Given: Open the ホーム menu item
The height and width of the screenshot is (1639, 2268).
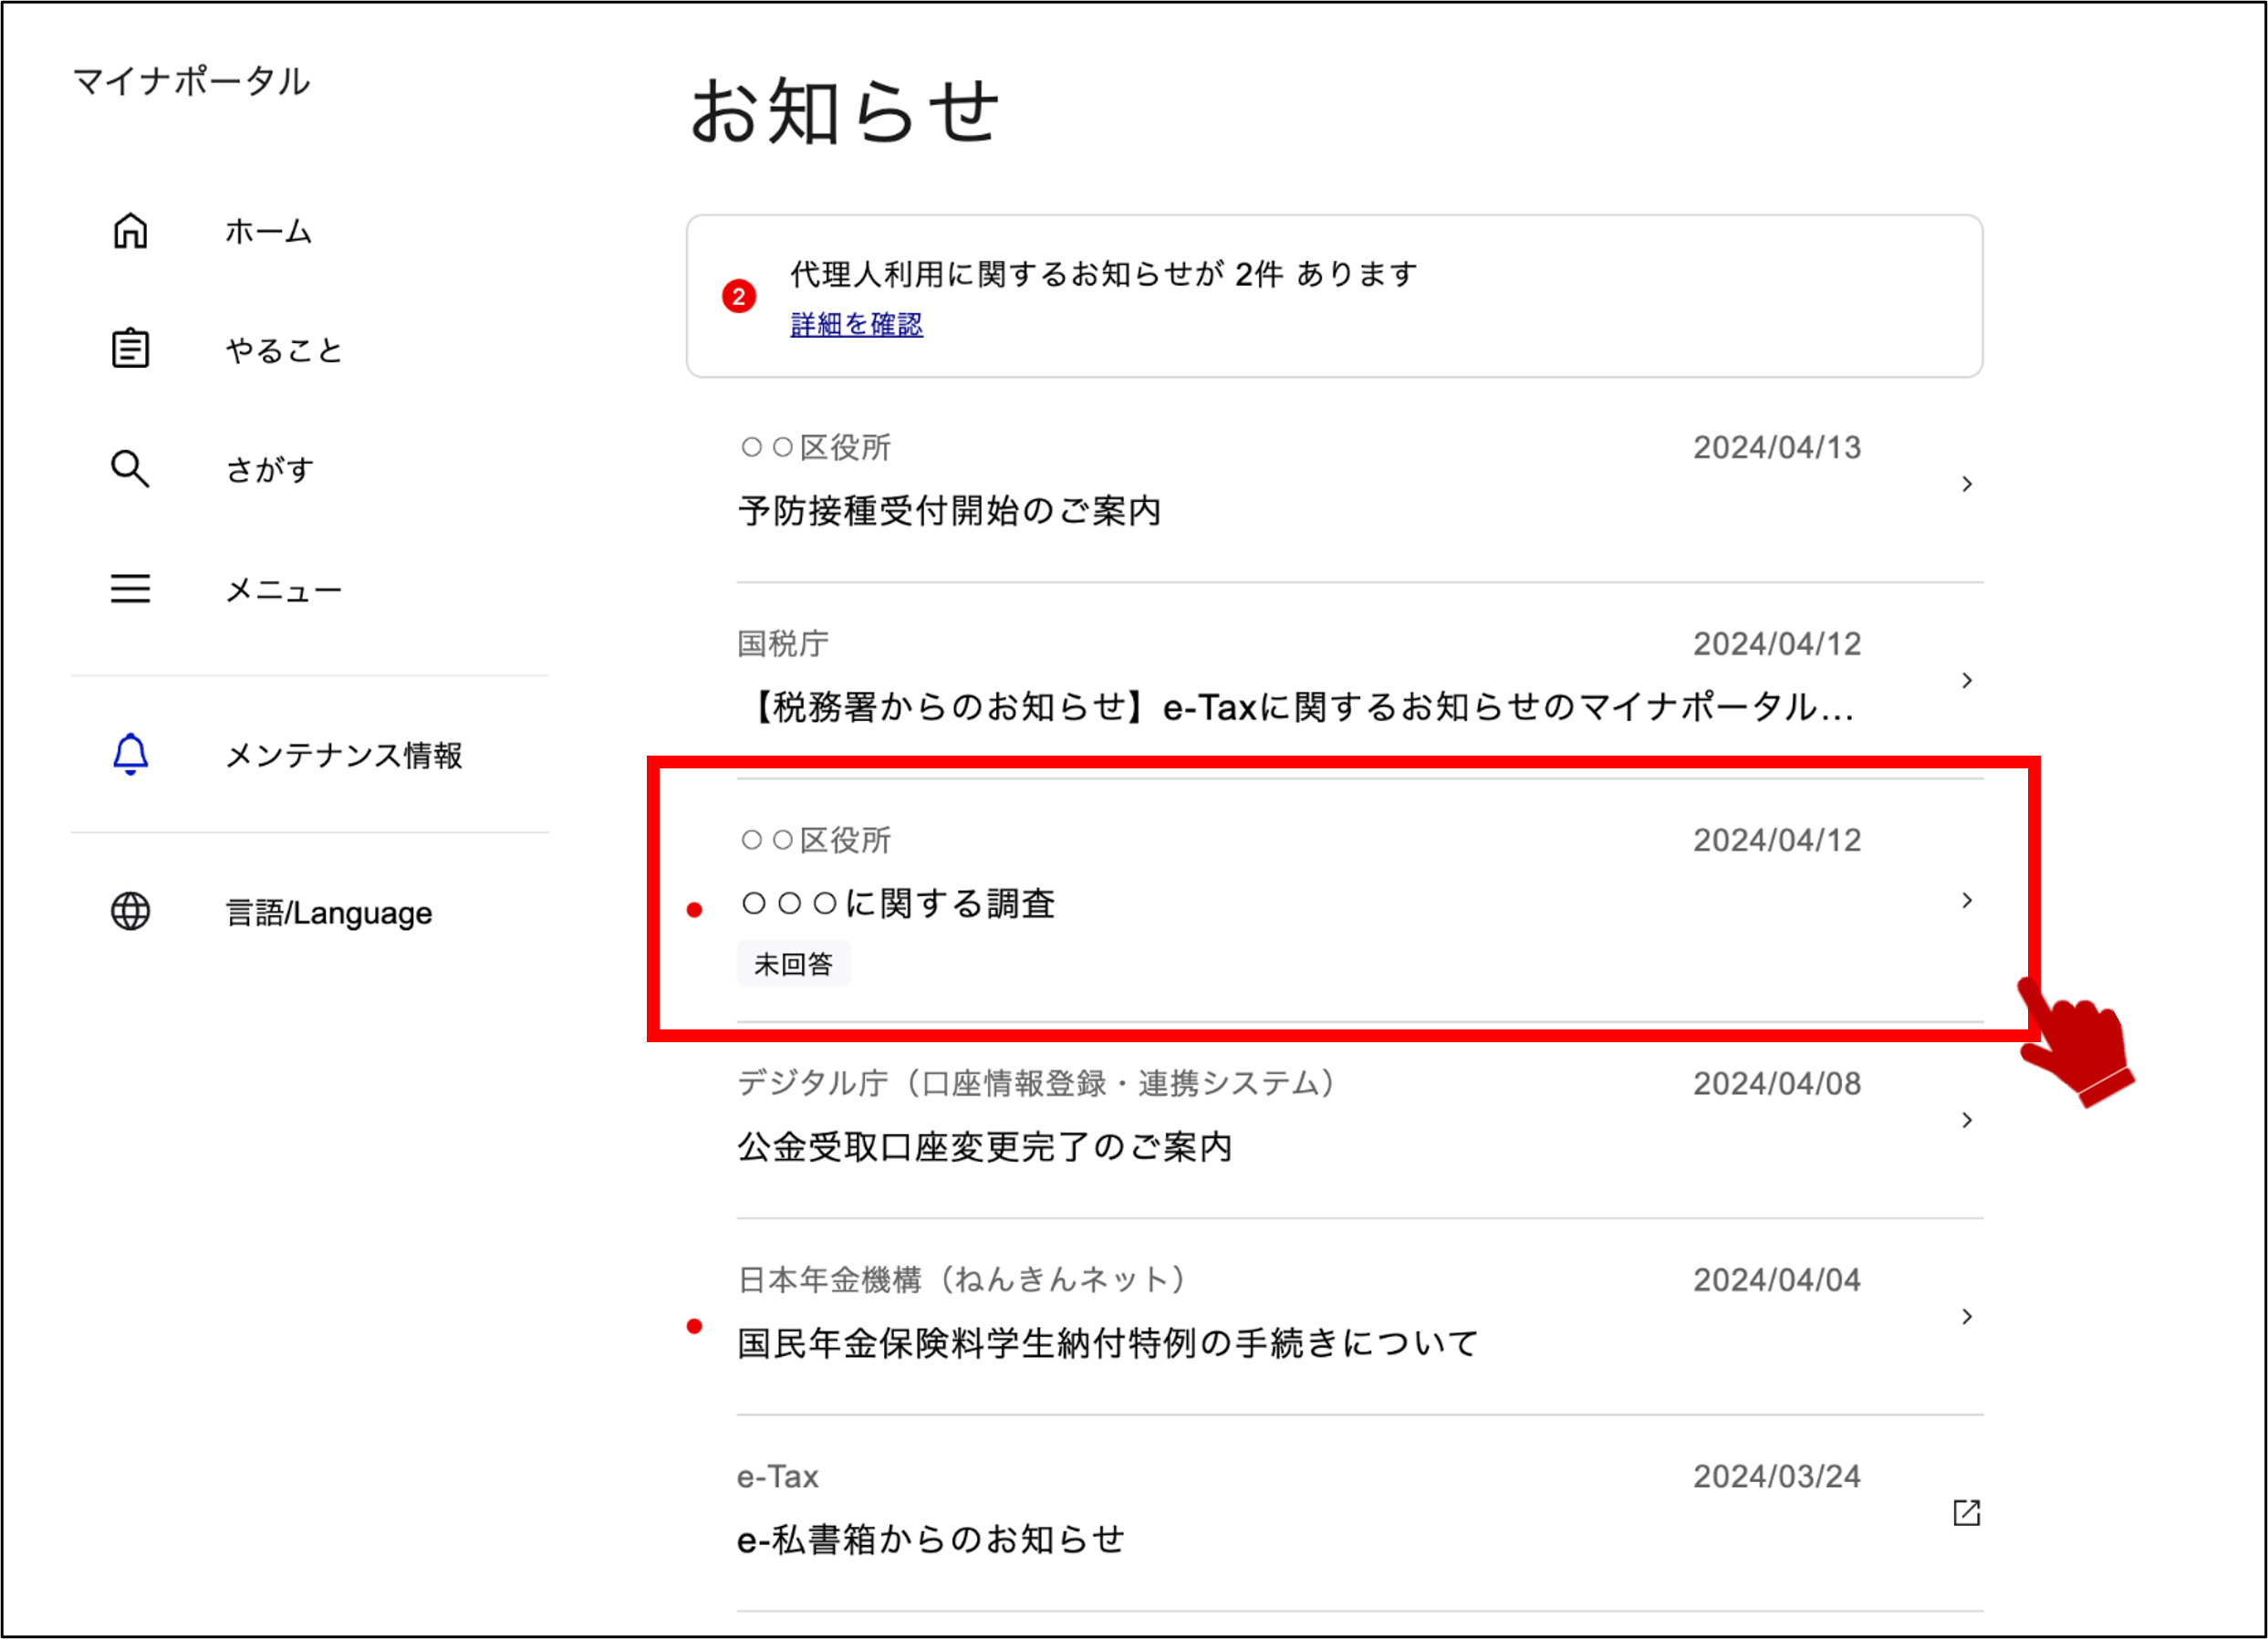Looking at the screenshot, I should coord(268,232).
